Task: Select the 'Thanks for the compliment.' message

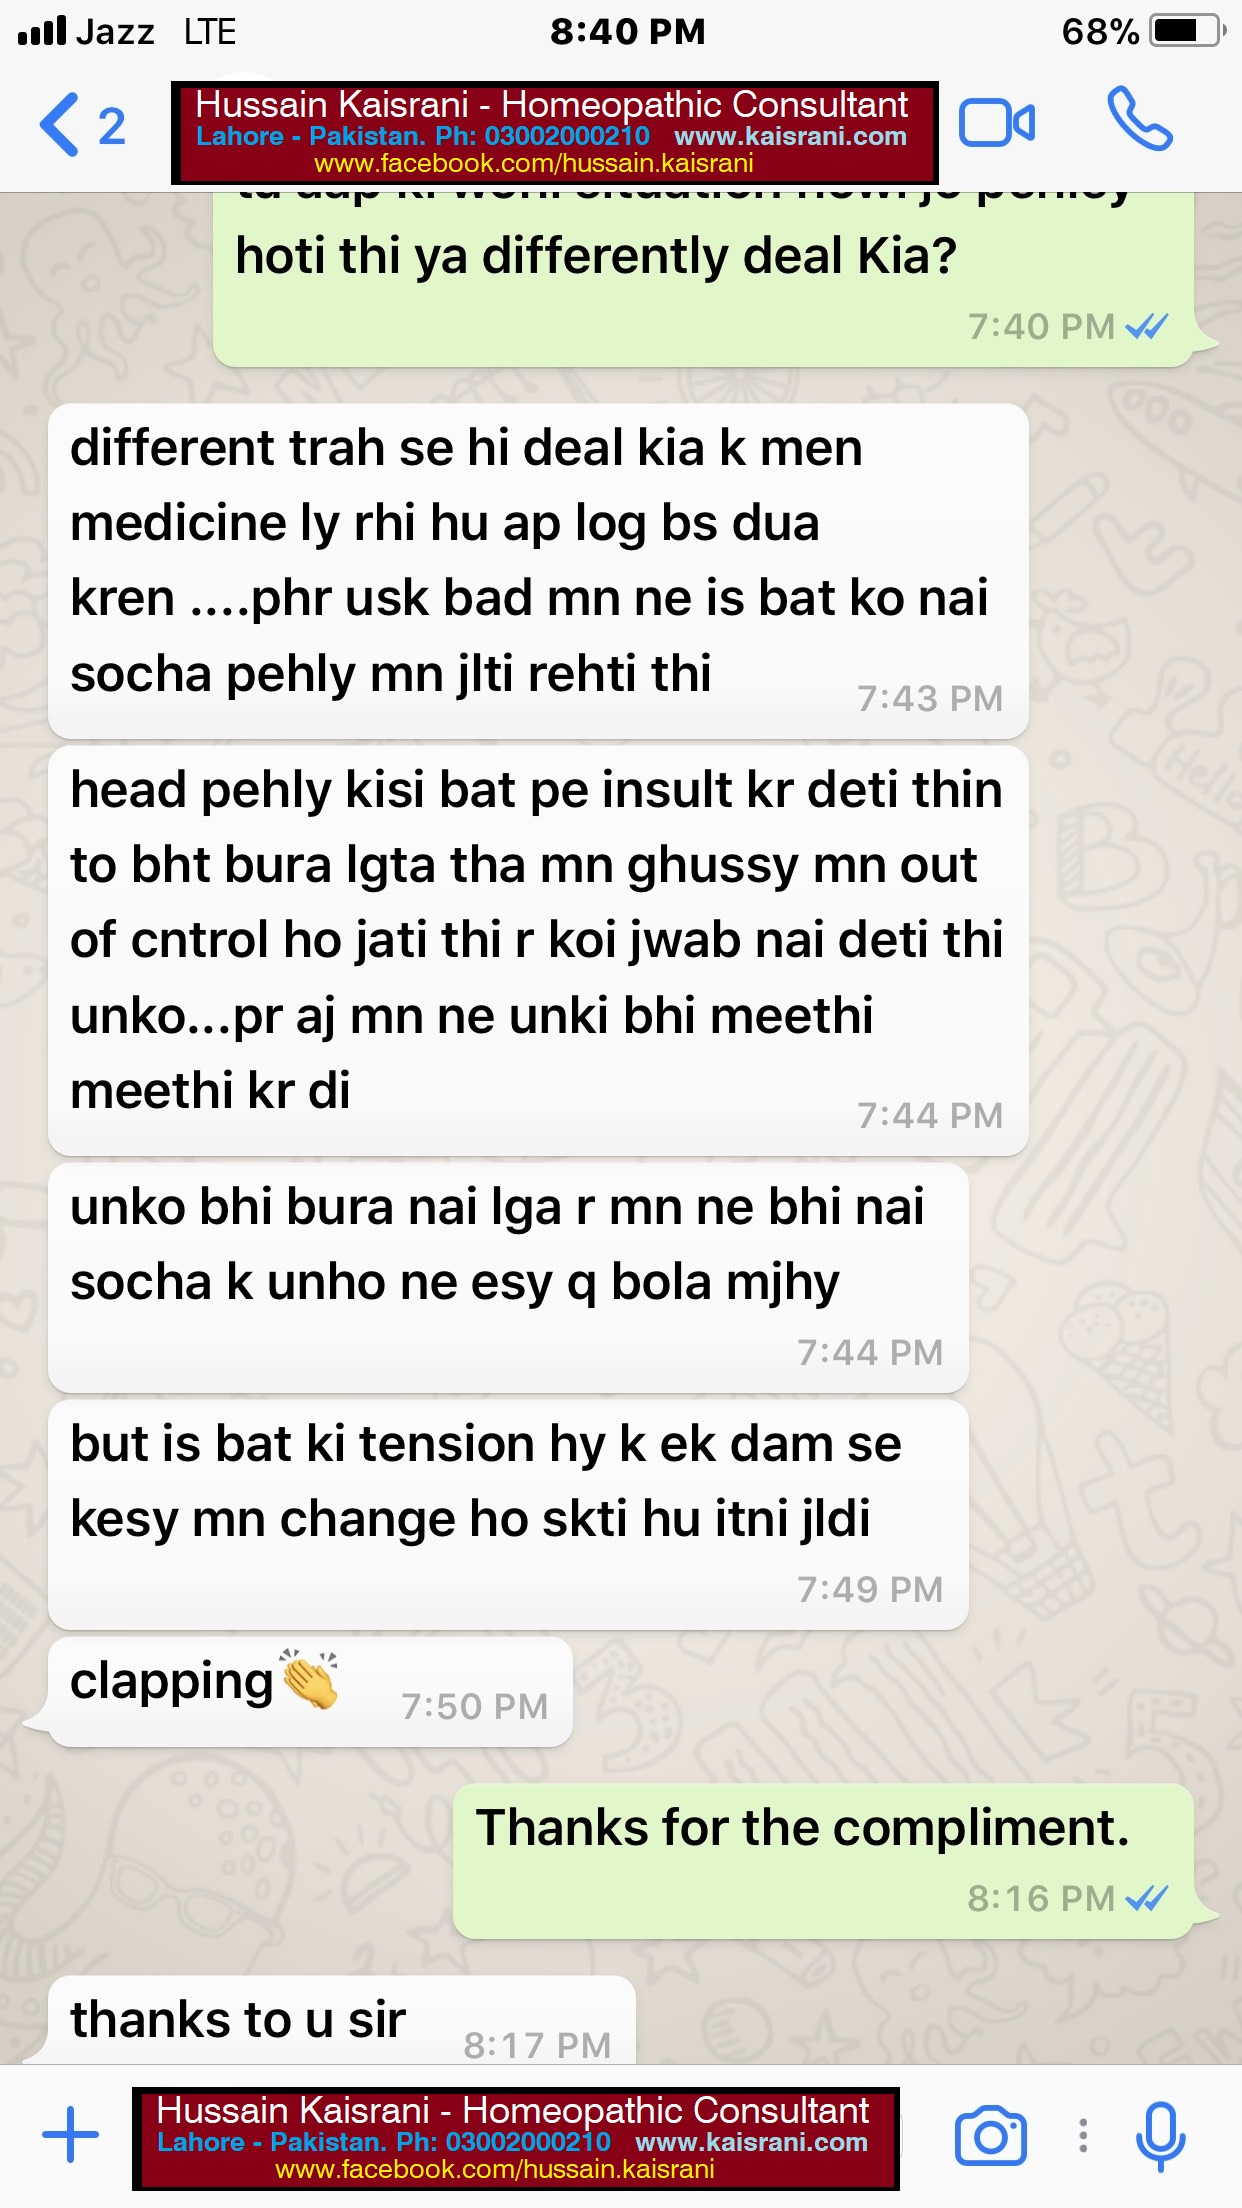Action: [x=823, y=1861]
